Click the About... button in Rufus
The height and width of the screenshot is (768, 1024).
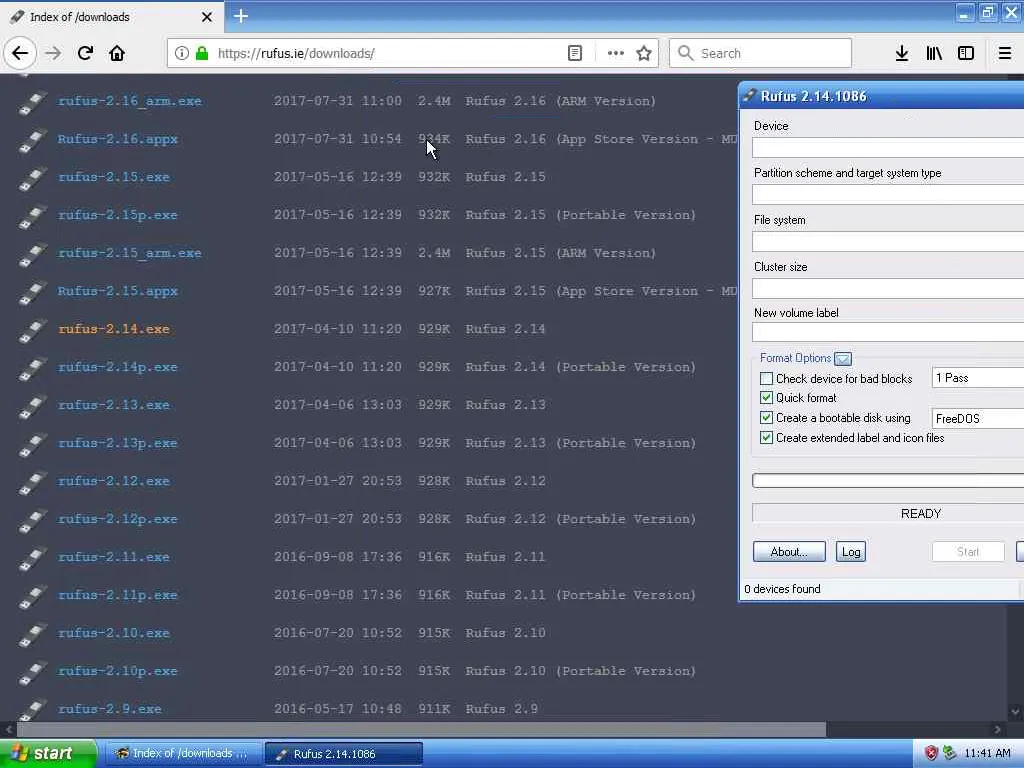[x=789, y=552]
